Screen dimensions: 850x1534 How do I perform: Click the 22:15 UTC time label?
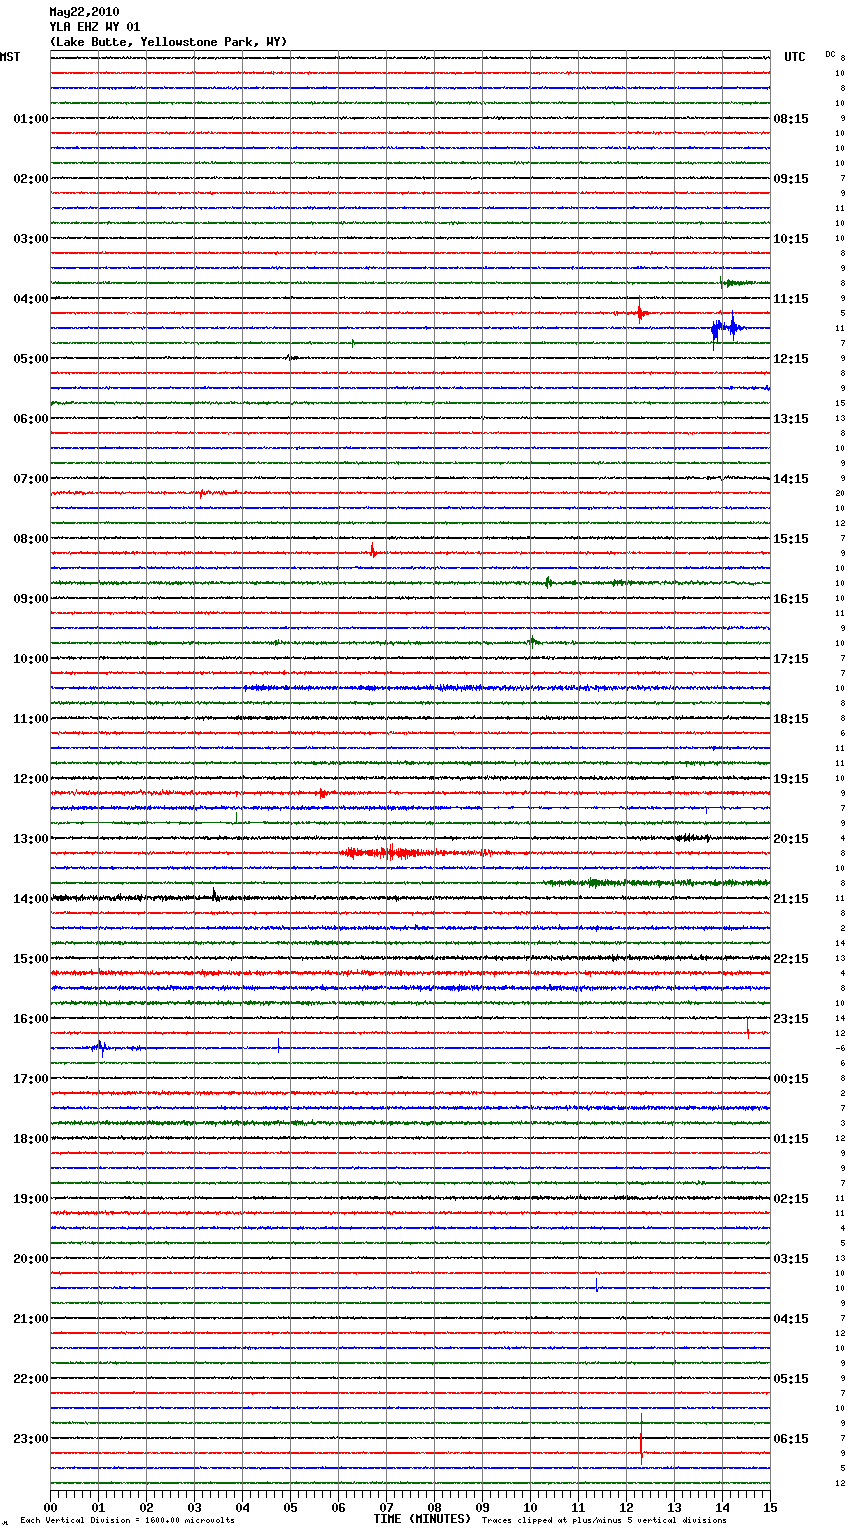point(791,959)
